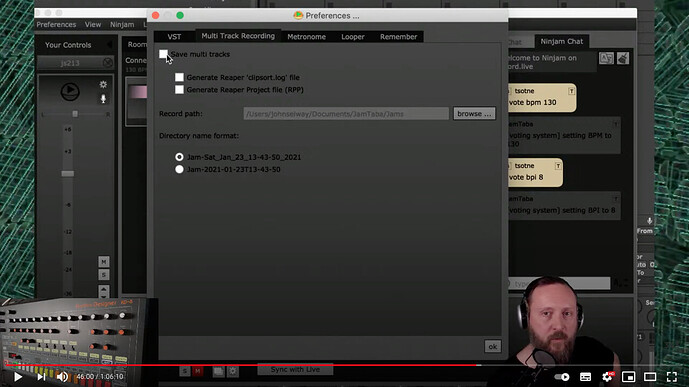
Task: Confirm preferences with the ok button
Action: click(x=493, y=347)
